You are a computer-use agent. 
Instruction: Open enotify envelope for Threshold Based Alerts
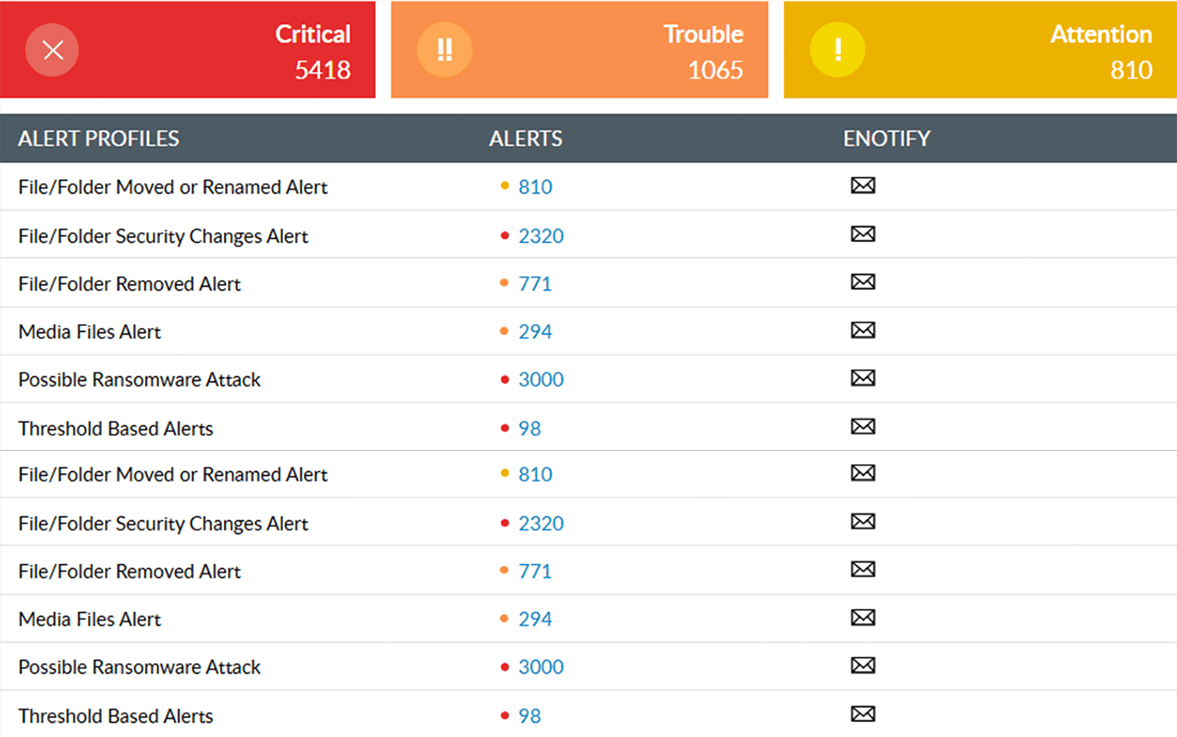(862, 426)
